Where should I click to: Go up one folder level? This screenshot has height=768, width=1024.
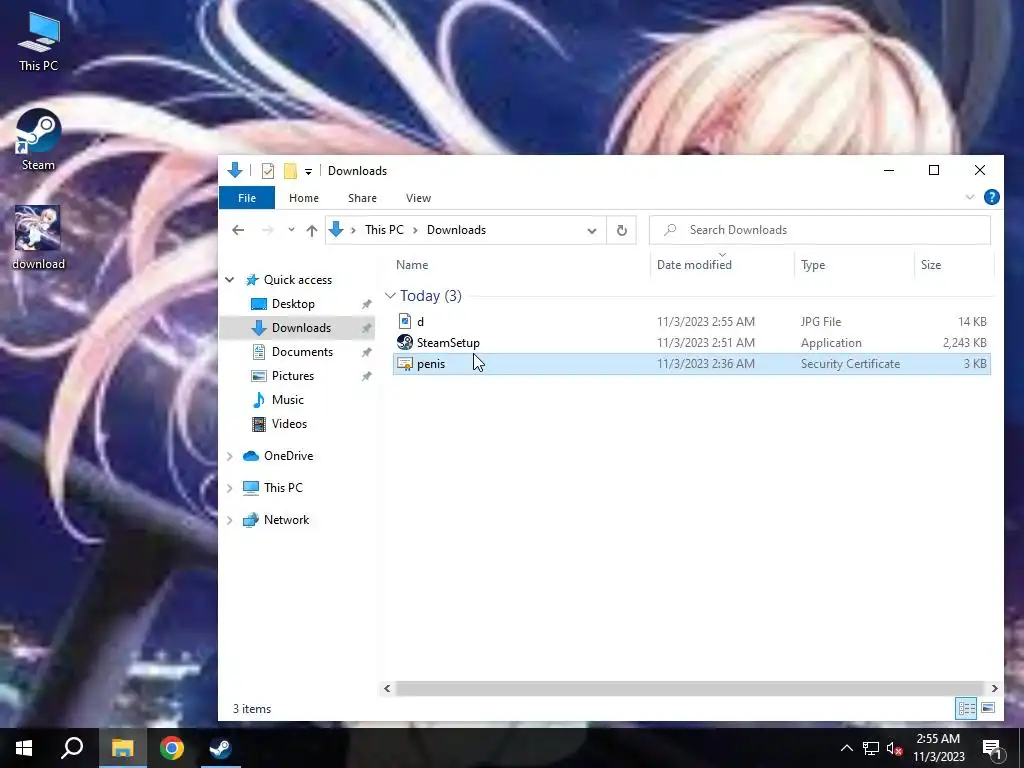click(312, 230)
